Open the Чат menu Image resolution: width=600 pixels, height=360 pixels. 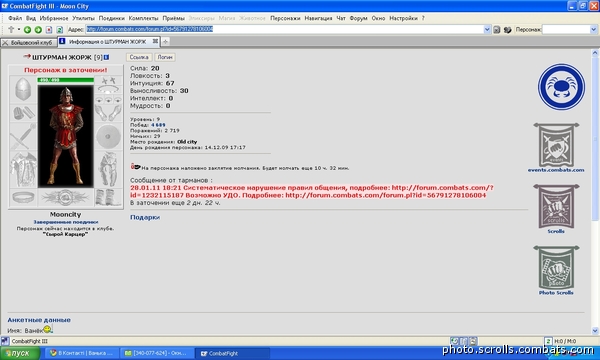click(x=341, y=18)
